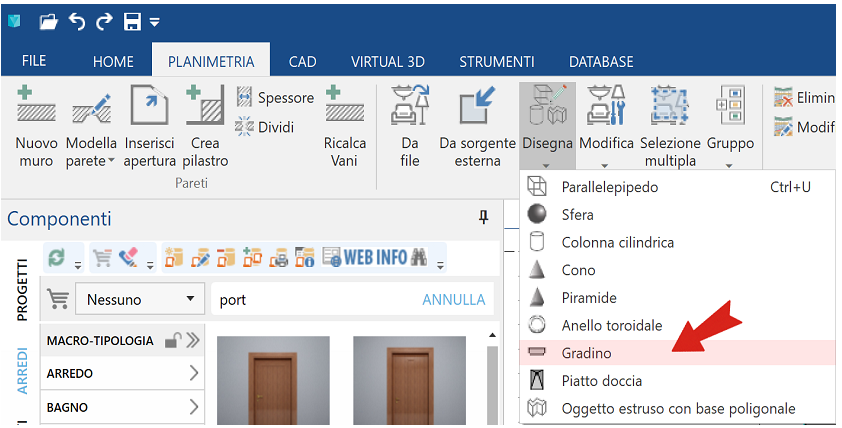The image size is (842, 428).
Task: Expand the BAGNO category
Action: (x=122, y=407)
